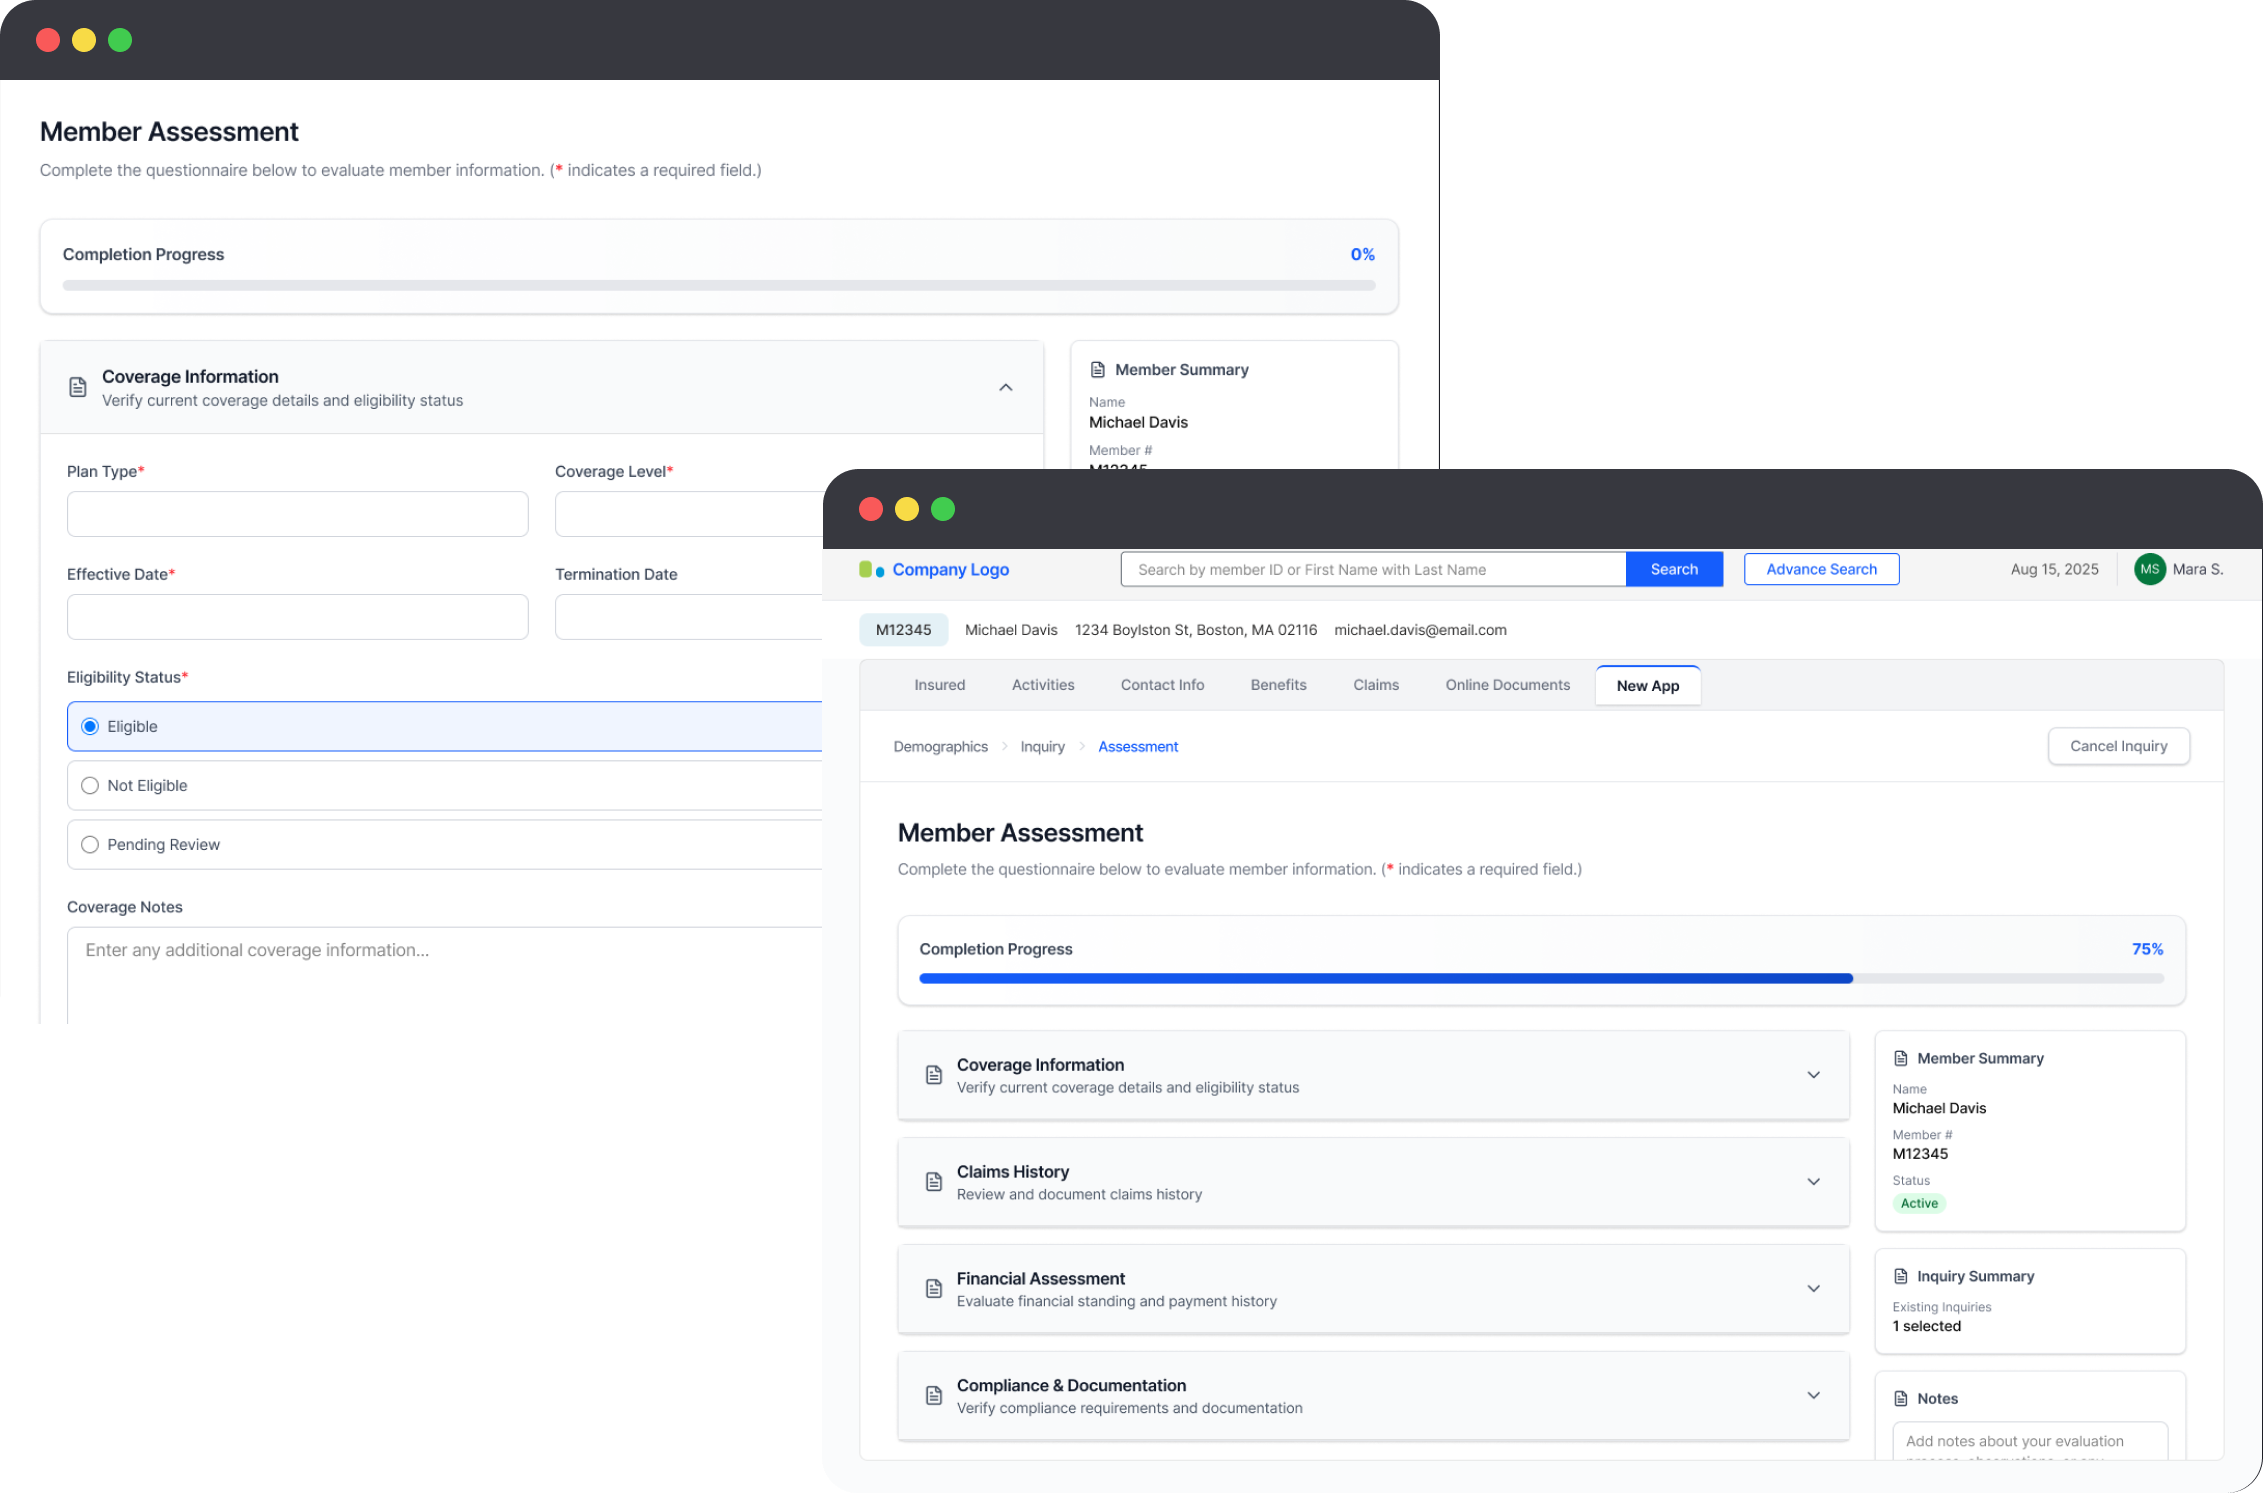Select the Eligible radio option

click(90, 727)
